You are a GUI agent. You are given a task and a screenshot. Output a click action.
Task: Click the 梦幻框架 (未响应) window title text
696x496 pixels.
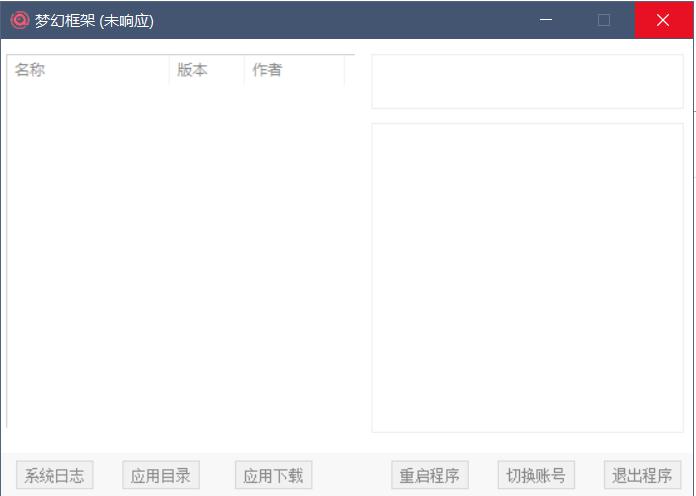tap(94, 20)
